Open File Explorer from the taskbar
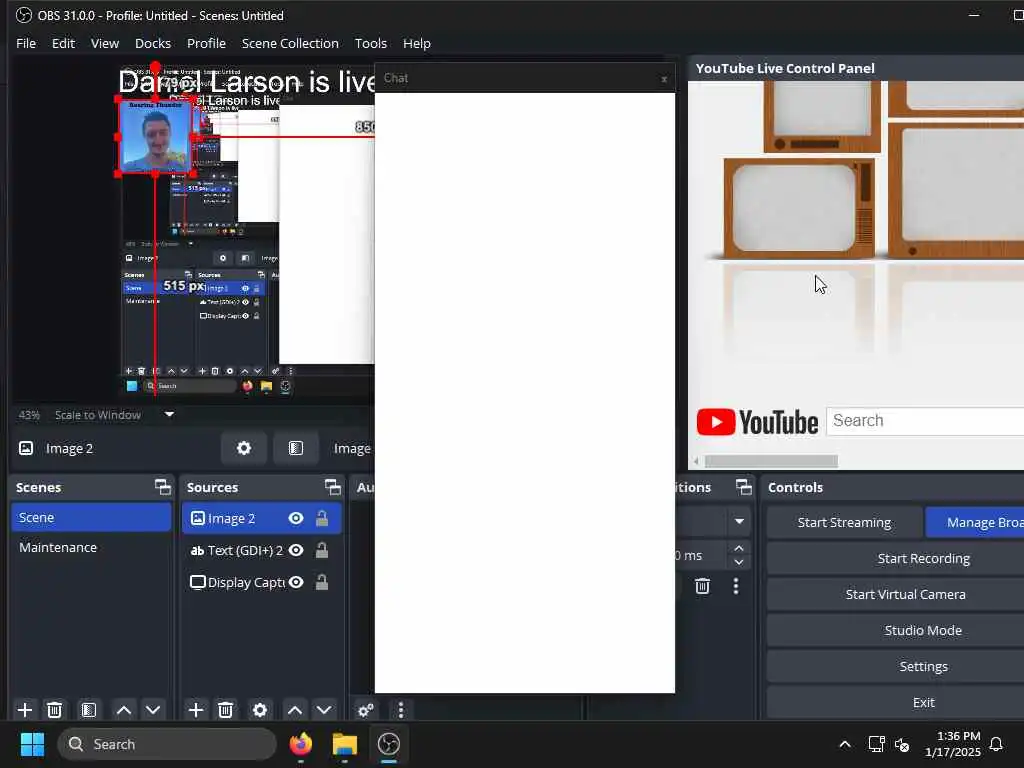1024x768 pixels. pos(344,744)
